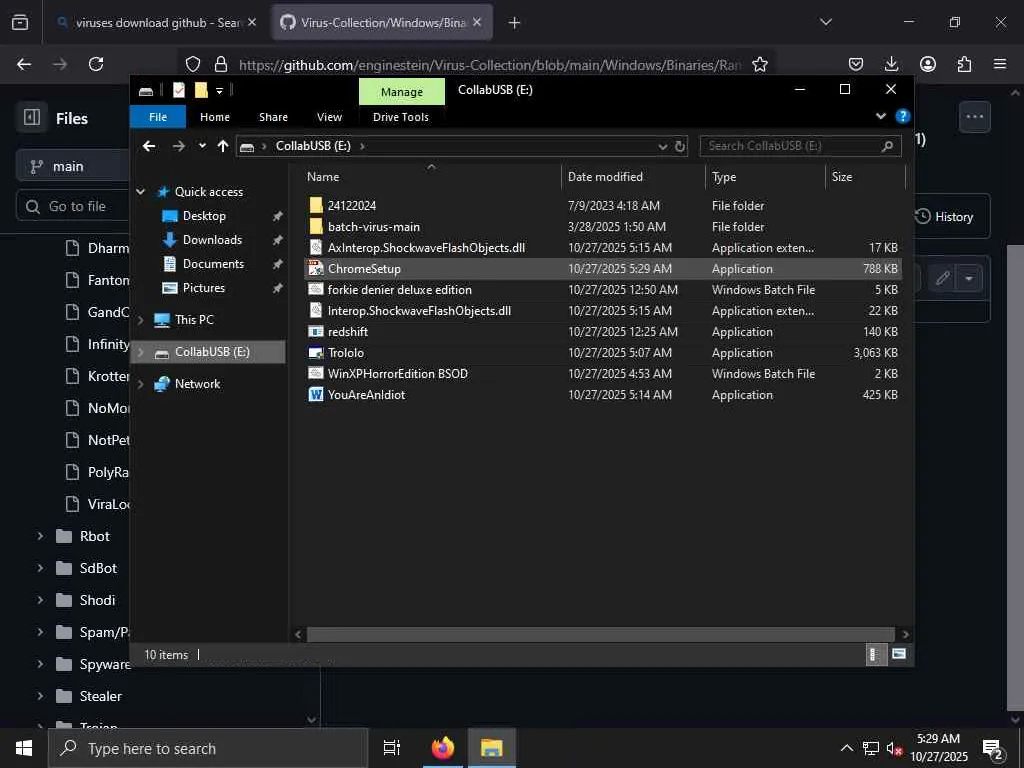This screenshot has height=768, width=1024.
Task: Open Firefox account profile icon
Action: (928, 64)
